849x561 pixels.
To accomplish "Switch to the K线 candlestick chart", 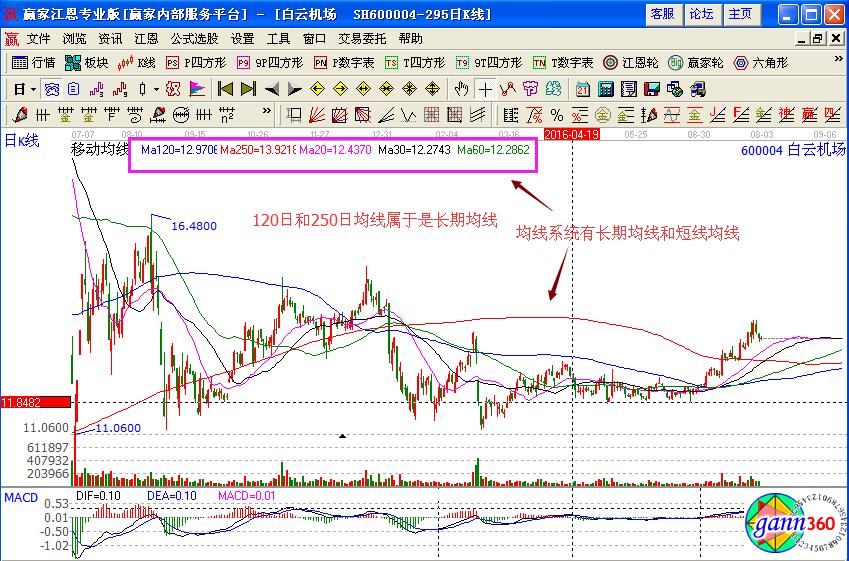I will click(138, 62).
